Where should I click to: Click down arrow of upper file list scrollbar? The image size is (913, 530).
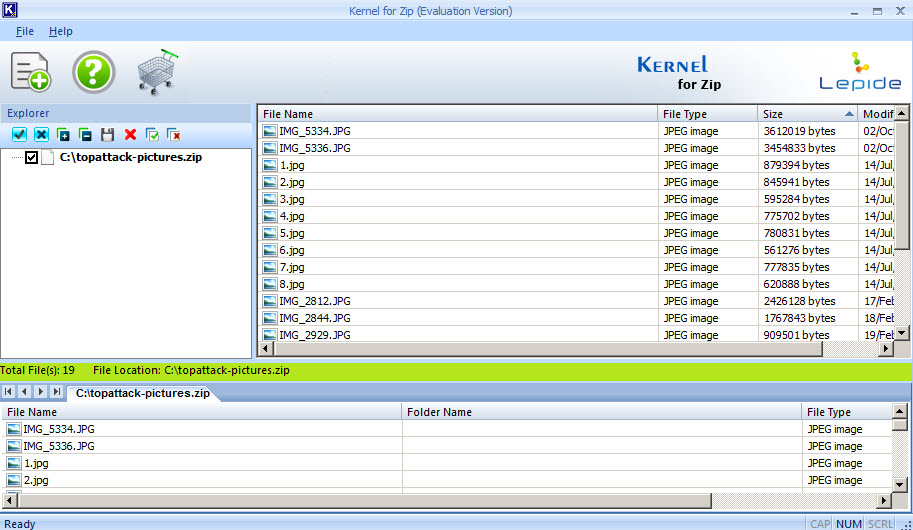[901, 333]
